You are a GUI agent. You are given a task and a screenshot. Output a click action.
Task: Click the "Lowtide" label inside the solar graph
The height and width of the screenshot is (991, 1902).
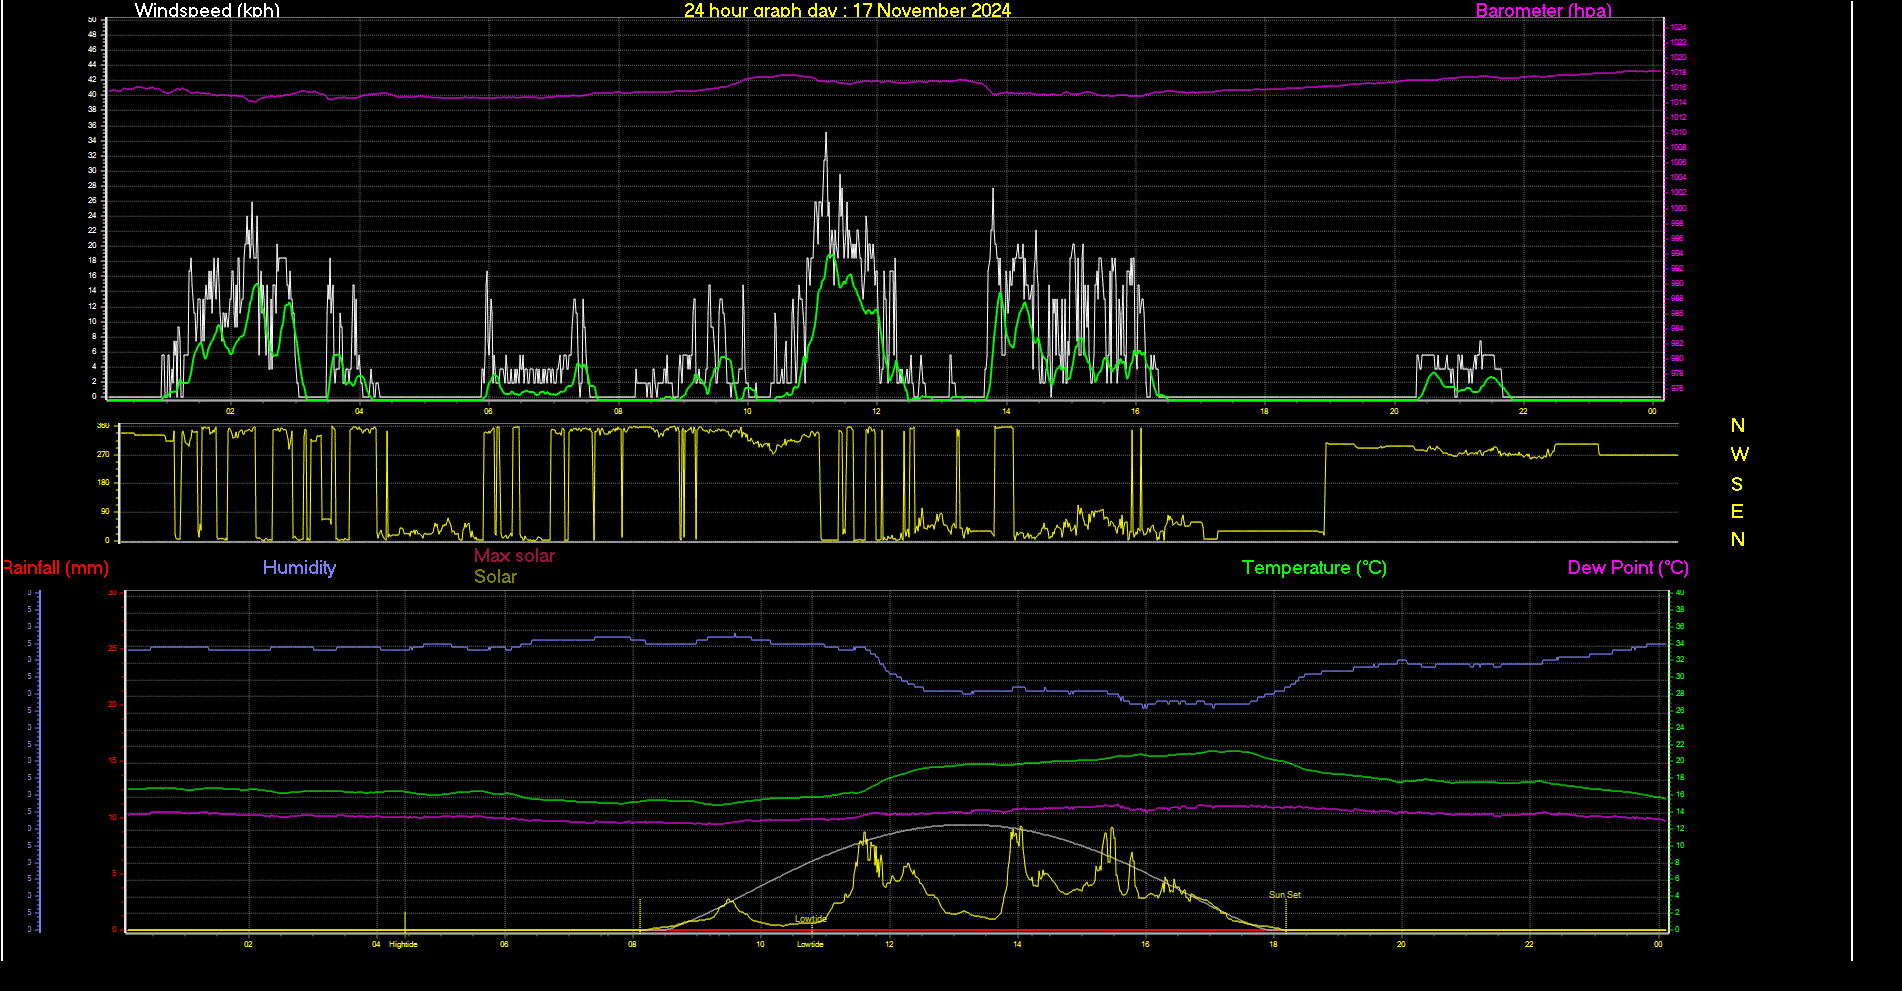pos(811,919)
